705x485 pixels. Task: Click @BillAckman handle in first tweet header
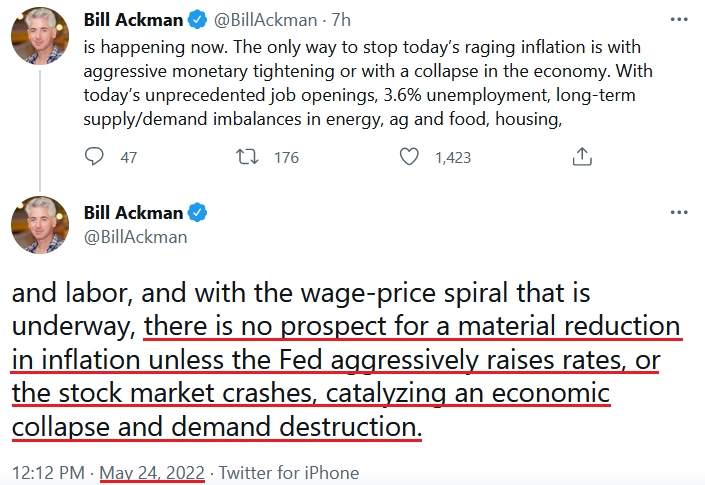(265, 20)
